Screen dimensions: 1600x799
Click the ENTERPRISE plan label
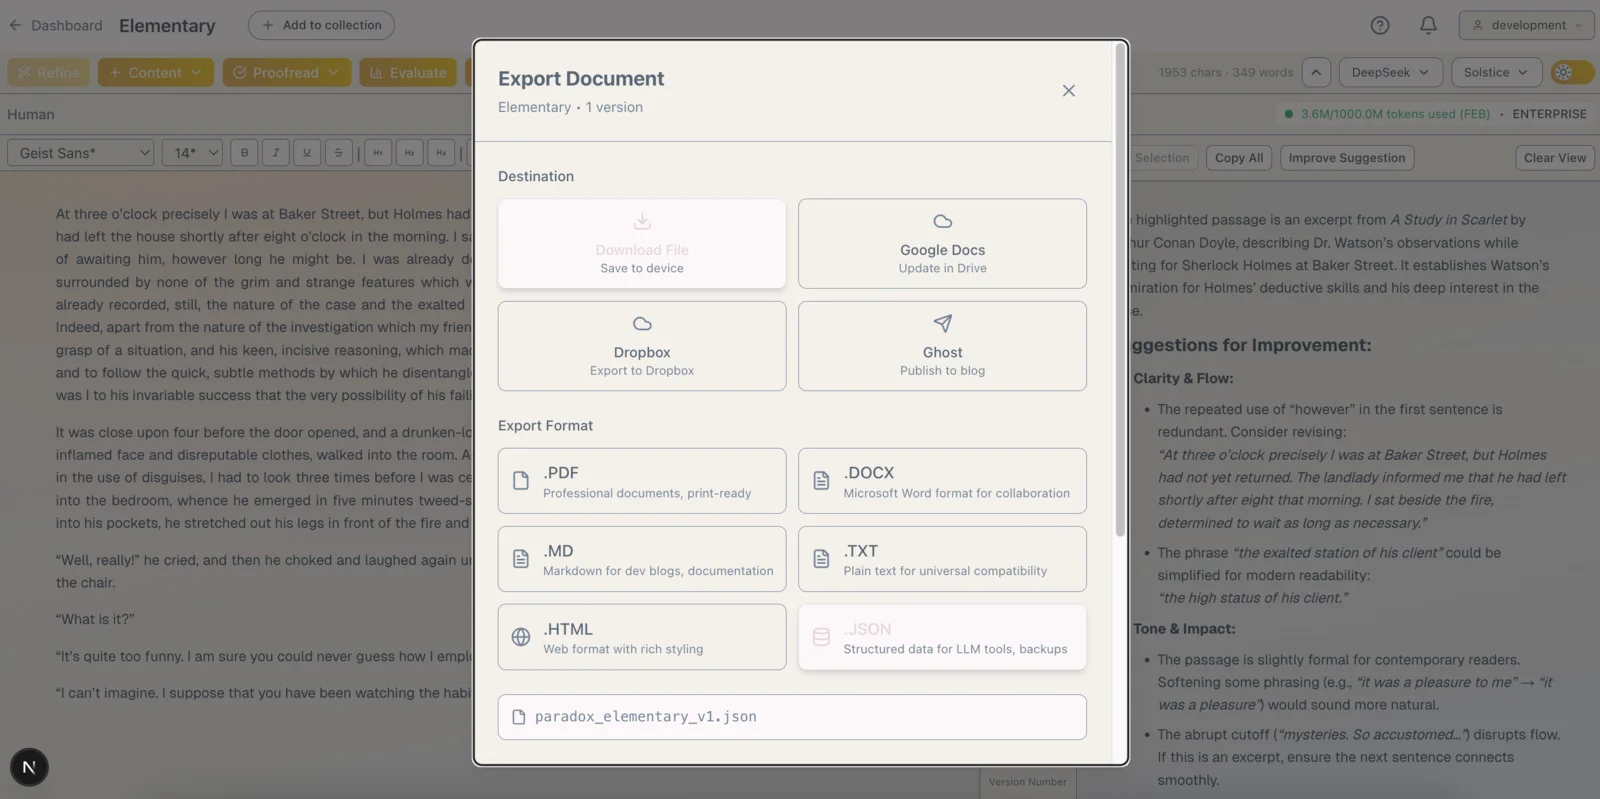(x=1549, y=114)
